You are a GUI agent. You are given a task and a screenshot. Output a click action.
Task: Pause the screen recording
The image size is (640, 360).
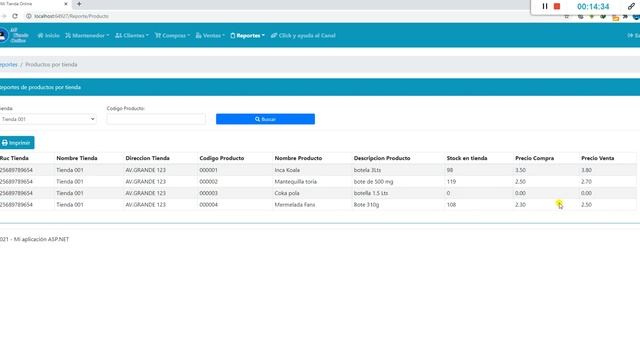(544, 7)
